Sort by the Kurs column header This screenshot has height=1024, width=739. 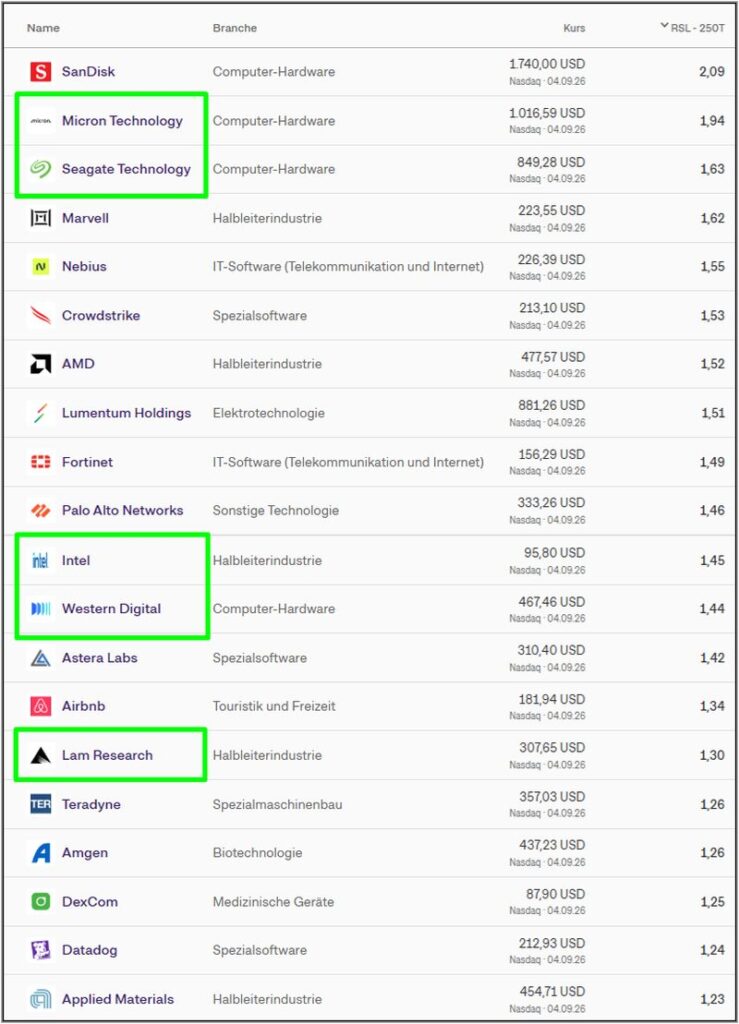(574, 28)
